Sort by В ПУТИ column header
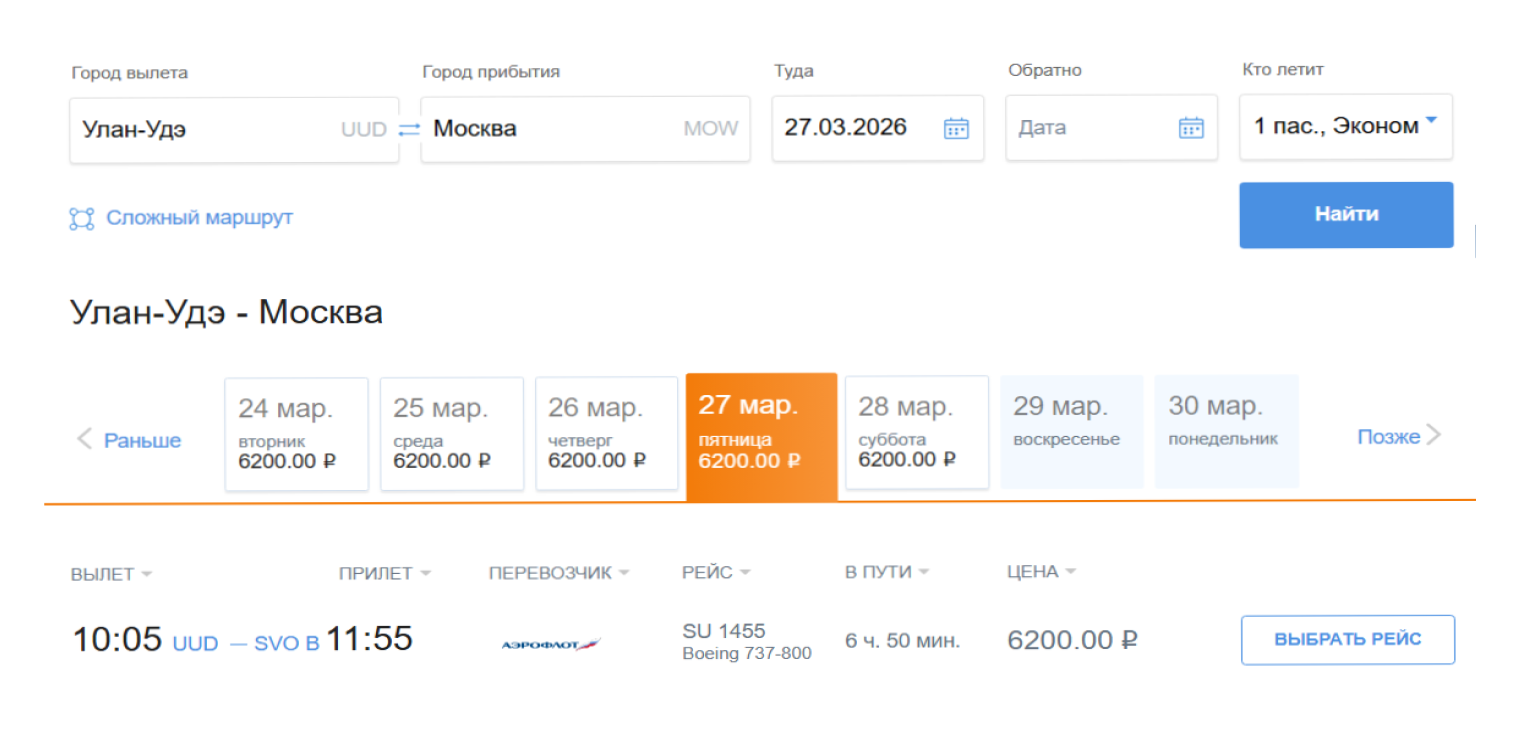 [878, 572]
